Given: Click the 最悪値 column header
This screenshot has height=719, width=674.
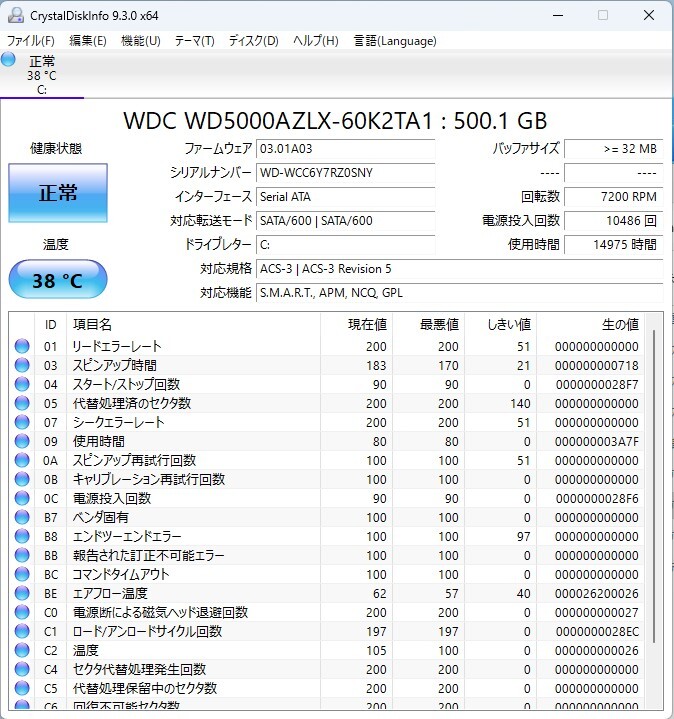Looking at the screenshot, I should tap(428, 325).
